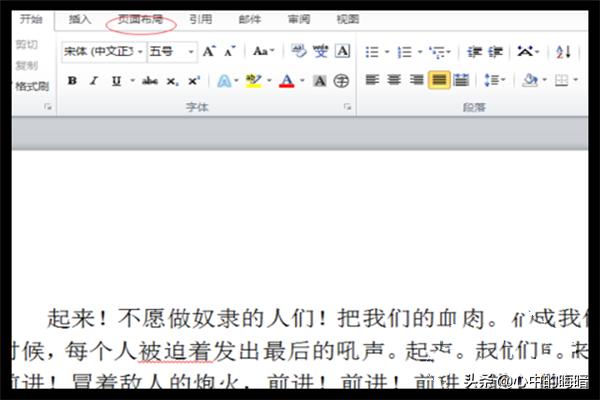
Task: Switch to the 邮件 tab
Action: 249,19
